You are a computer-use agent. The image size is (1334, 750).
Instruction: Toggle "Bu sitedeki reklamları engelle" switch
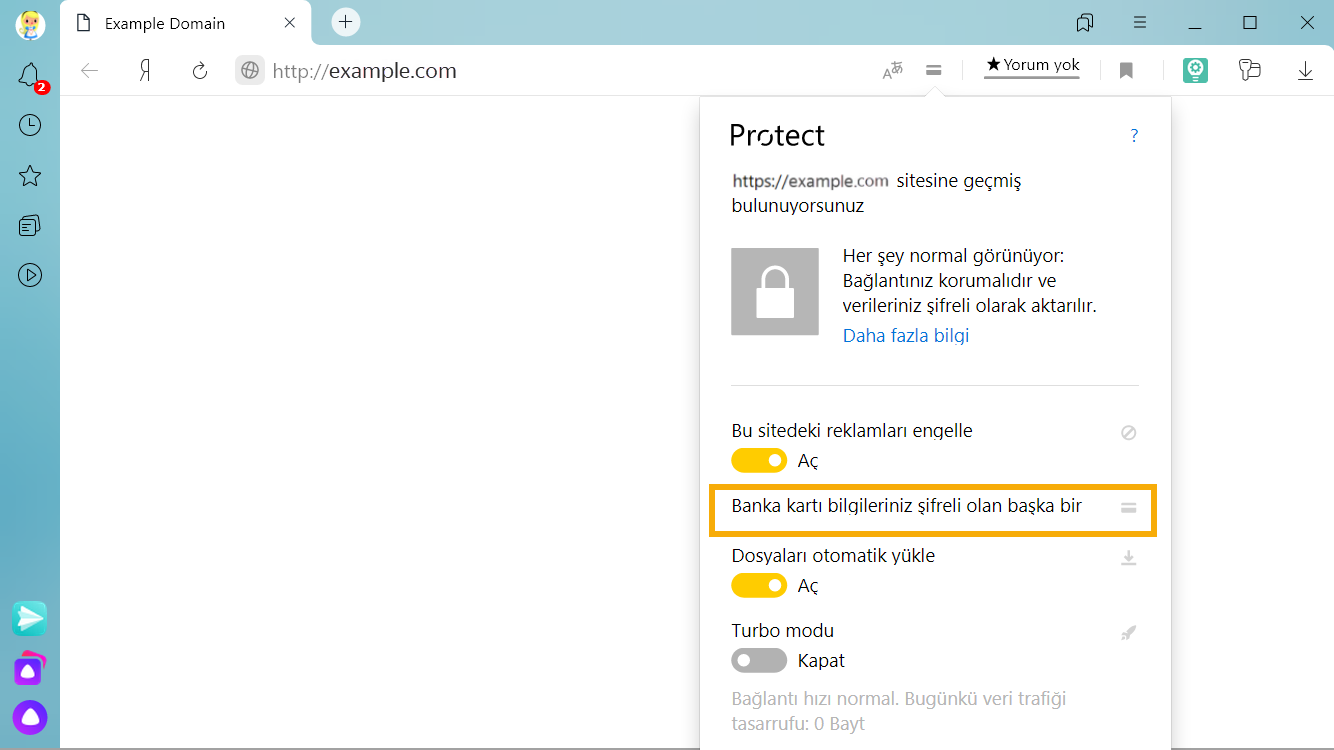pos(759,460)
